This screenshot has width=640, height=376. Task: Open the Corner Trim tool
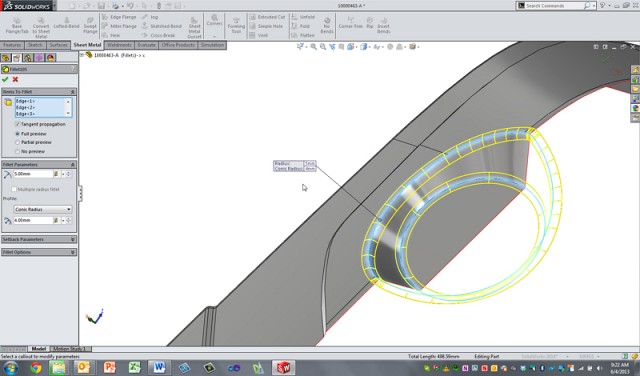[351, 23]
